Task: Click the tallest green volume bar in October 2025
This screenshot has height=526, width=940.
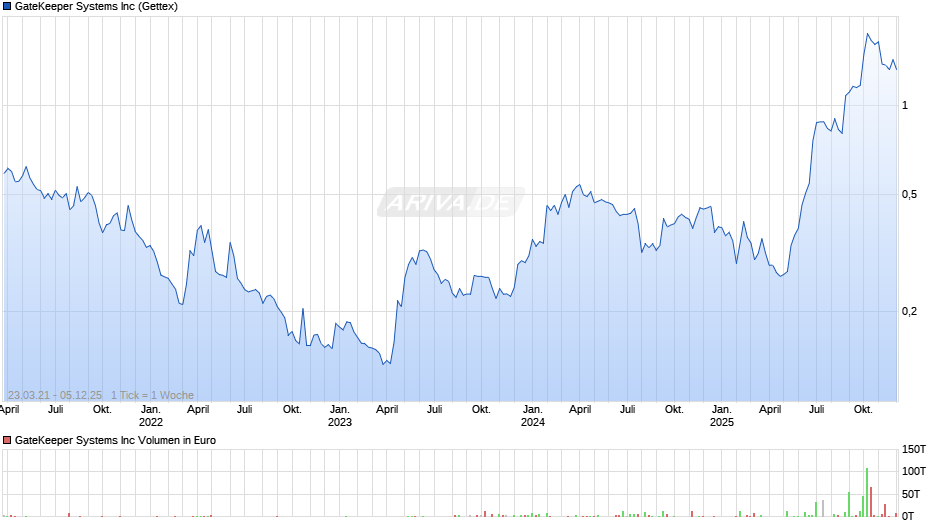Action: [867, 492]
